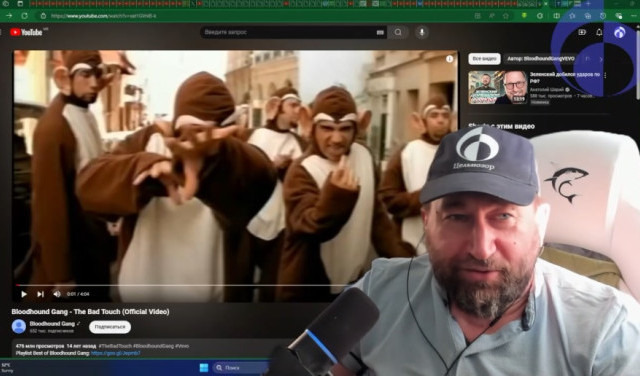Open options menu for 'Зеленский добился ударов' video
The image size is (640, 376).
[x=605, y=75]
